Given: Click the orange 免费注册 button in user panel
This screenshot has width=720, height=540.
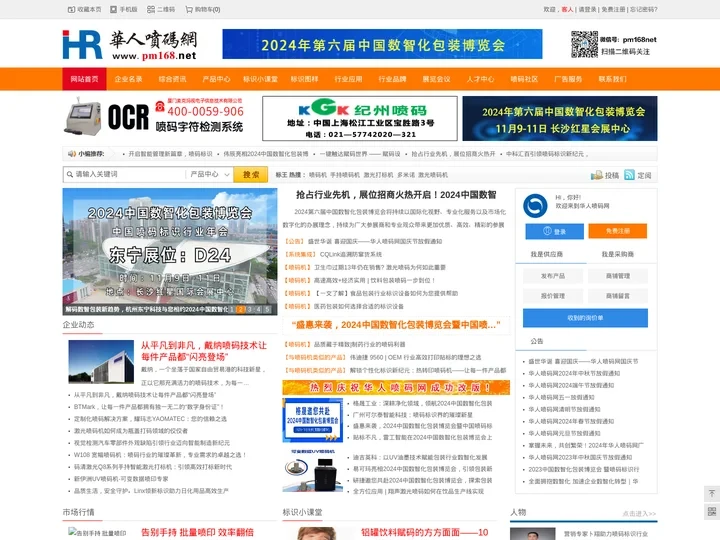Looking at the screenshot, I should pyautogui.click(x=618, y=231).
